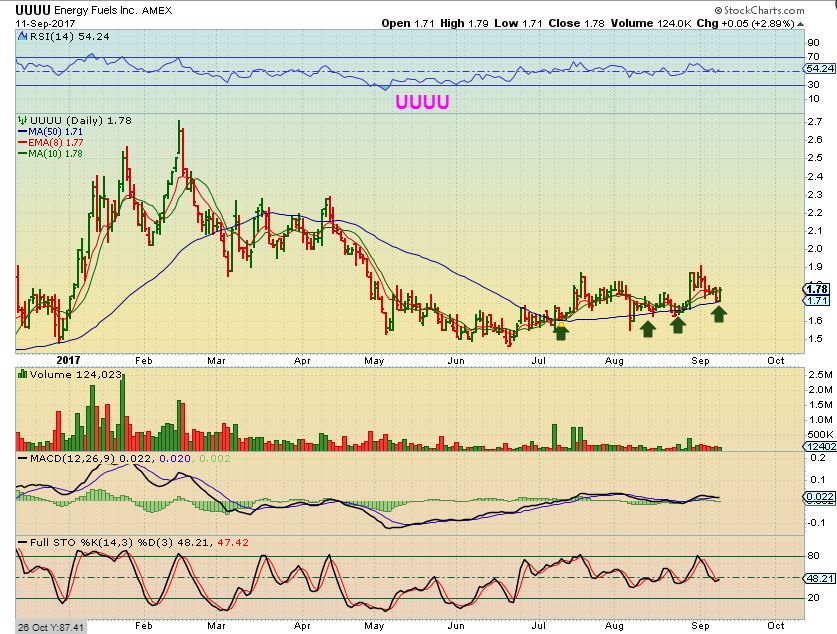
Task: Select the blue MA(50) legend line swatch
Action: coord(23,131)
